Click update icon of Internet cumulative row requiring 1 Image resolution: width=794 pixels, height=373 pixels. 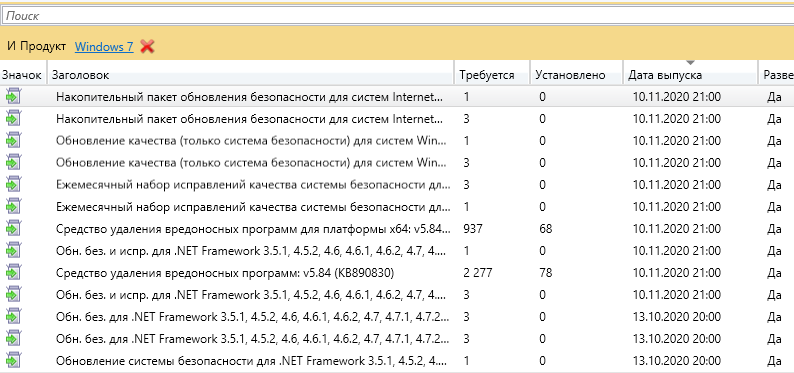pos(13,96)
